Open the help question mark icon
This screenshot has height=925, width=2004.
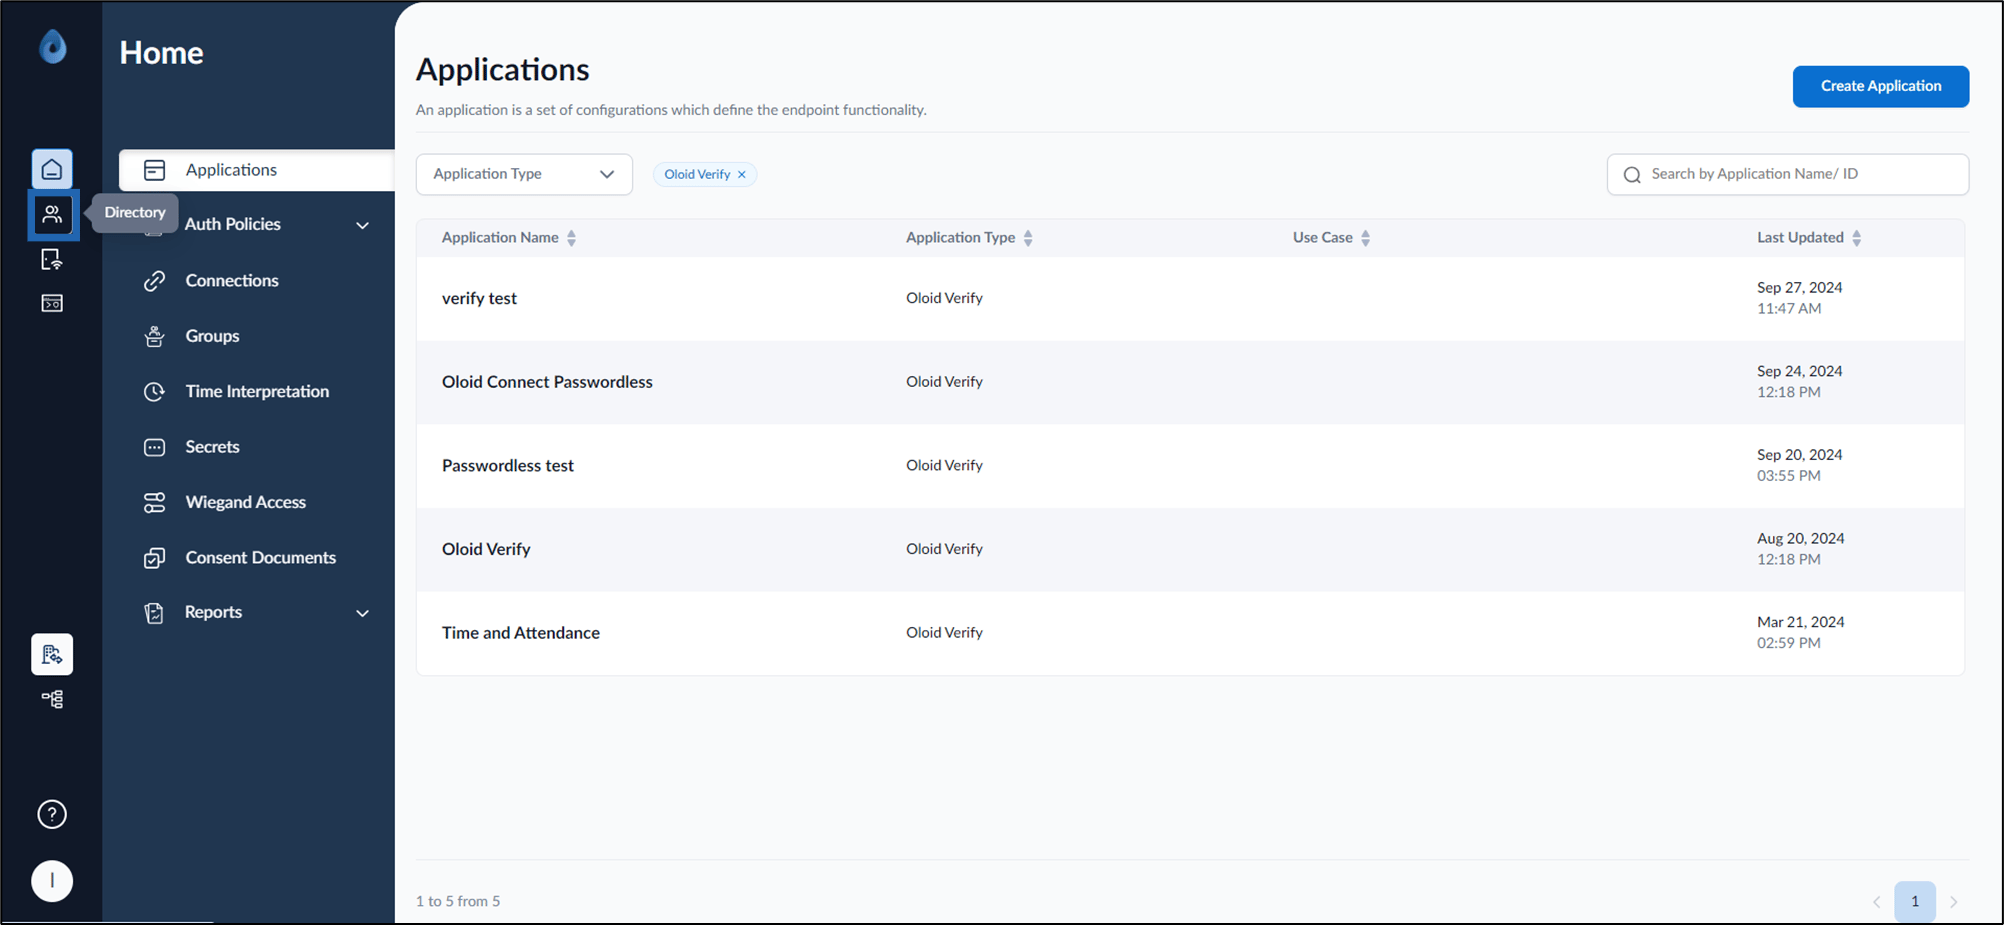coord(52,814)
